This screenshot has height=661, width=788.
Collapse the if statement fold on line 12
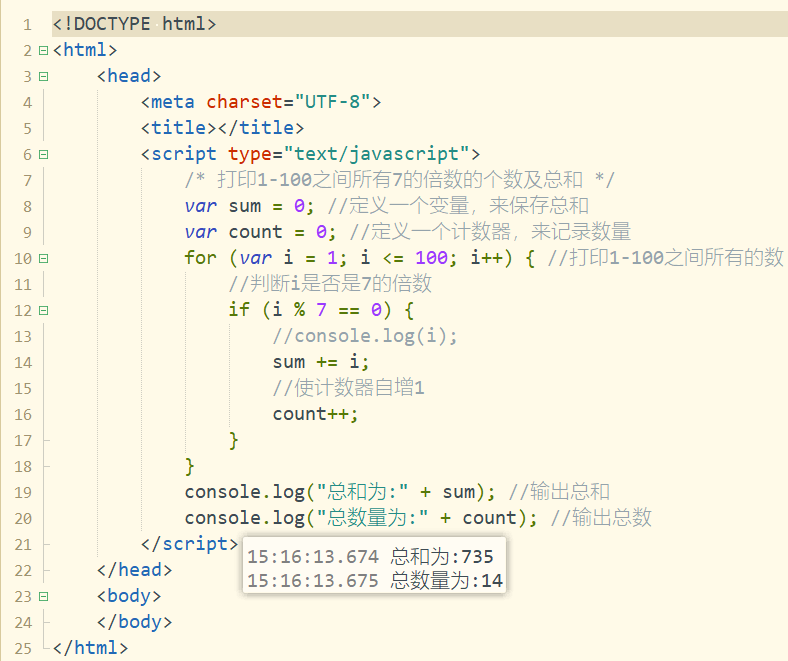coord(44,311)
